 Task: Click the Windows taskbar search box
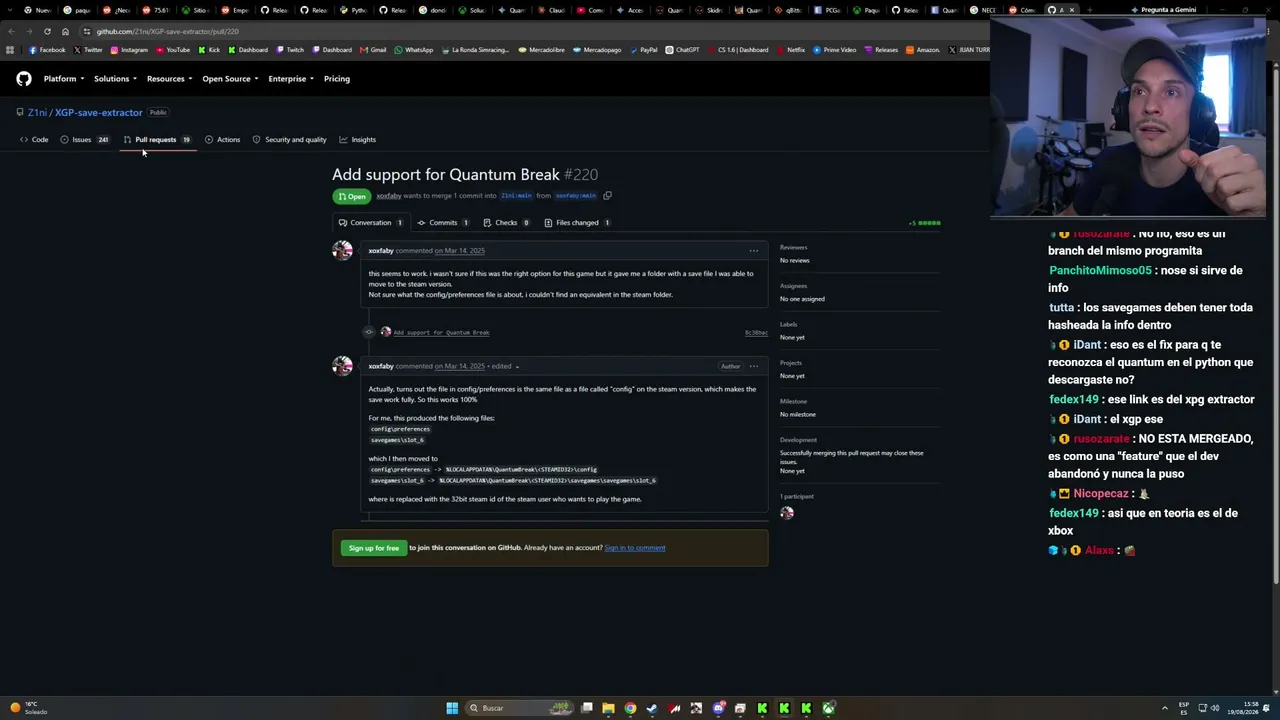click(x=520, y=708)
